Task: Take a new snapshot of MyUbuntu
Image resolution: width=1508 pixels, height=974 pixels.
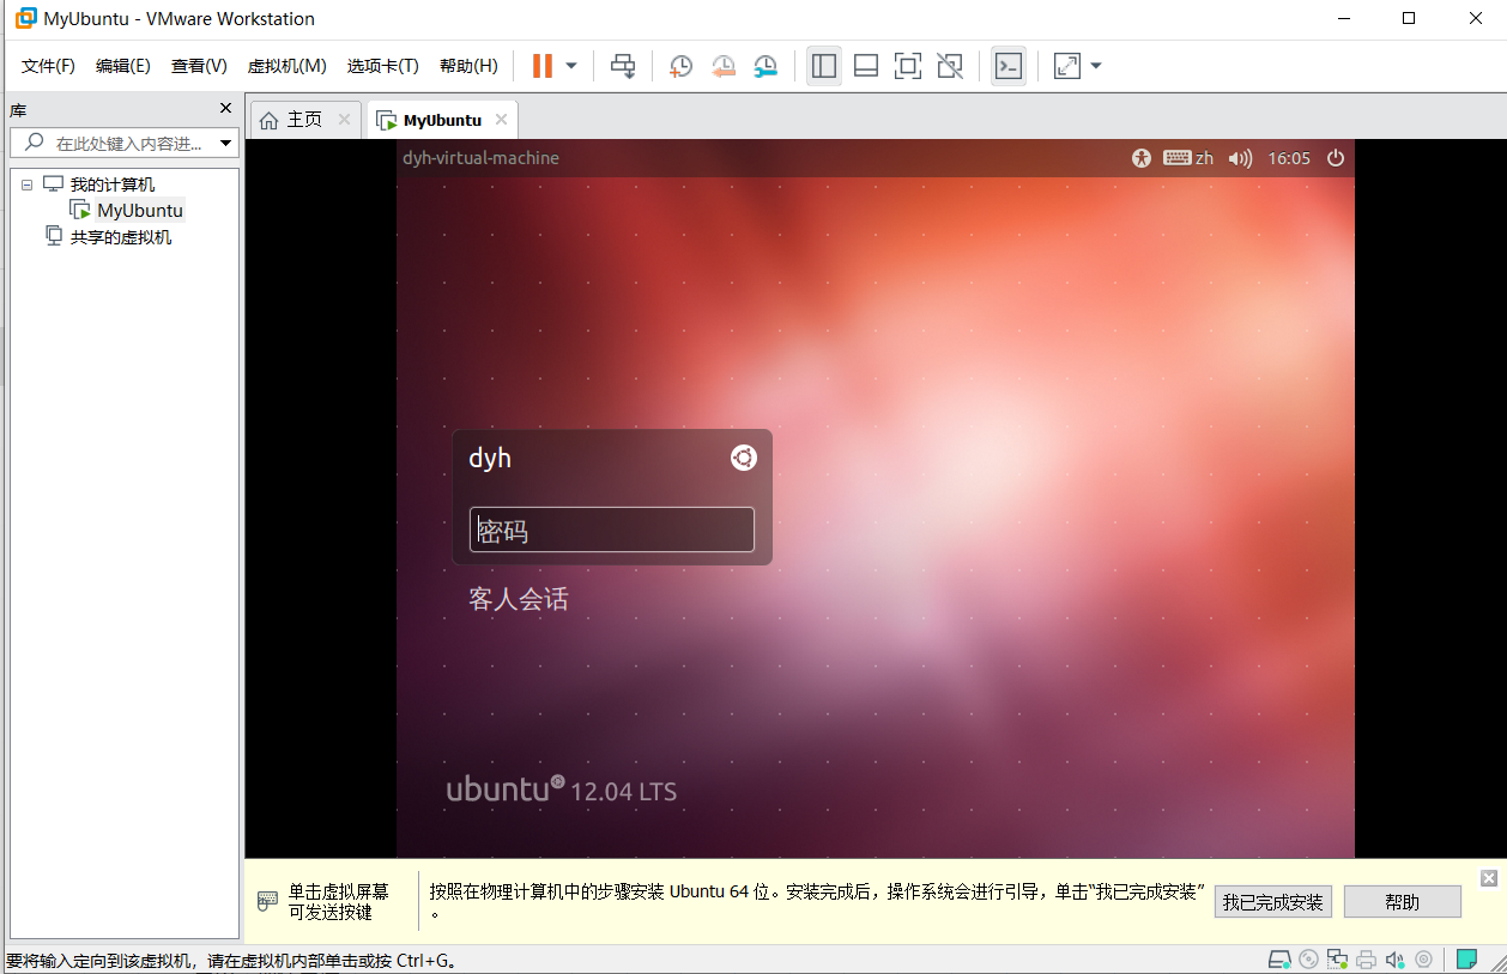Action: tap(681, 65)
